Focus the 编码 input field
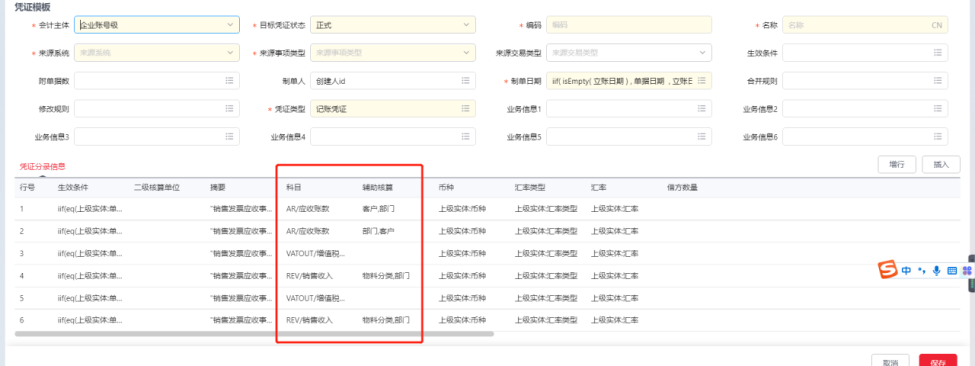Viewport: 975px width, 366px height. (x=629, y=25)
